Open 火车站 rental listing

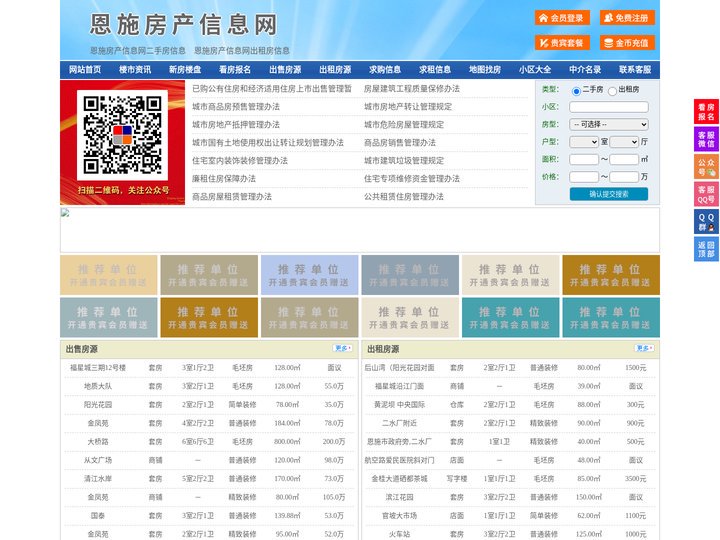tap(399, 534)
